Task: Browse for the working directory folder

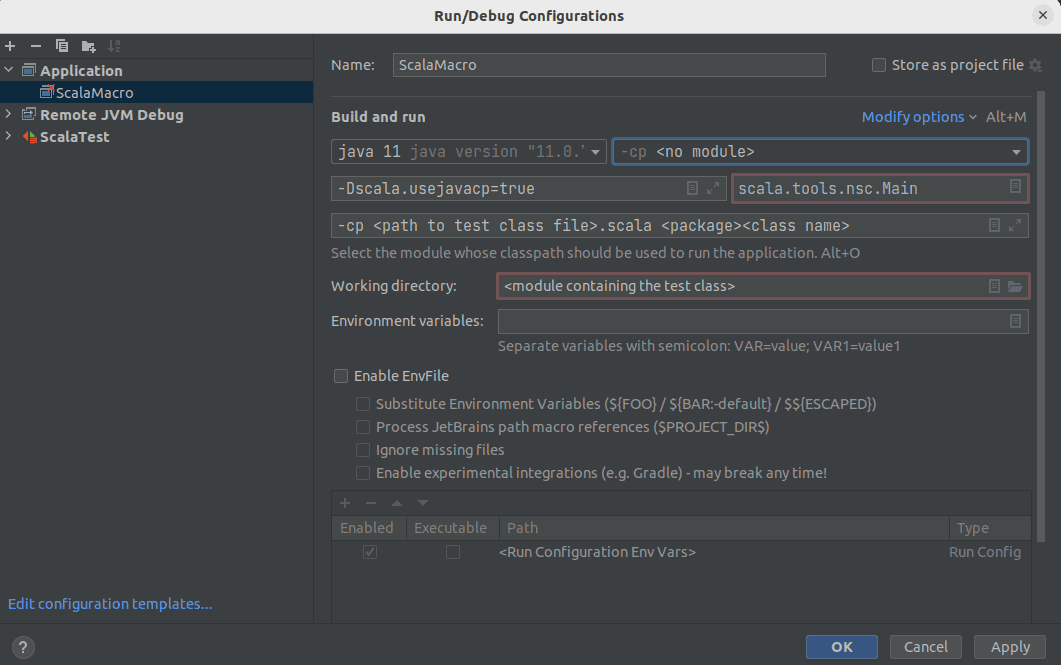Action: tap(1015, 286)
